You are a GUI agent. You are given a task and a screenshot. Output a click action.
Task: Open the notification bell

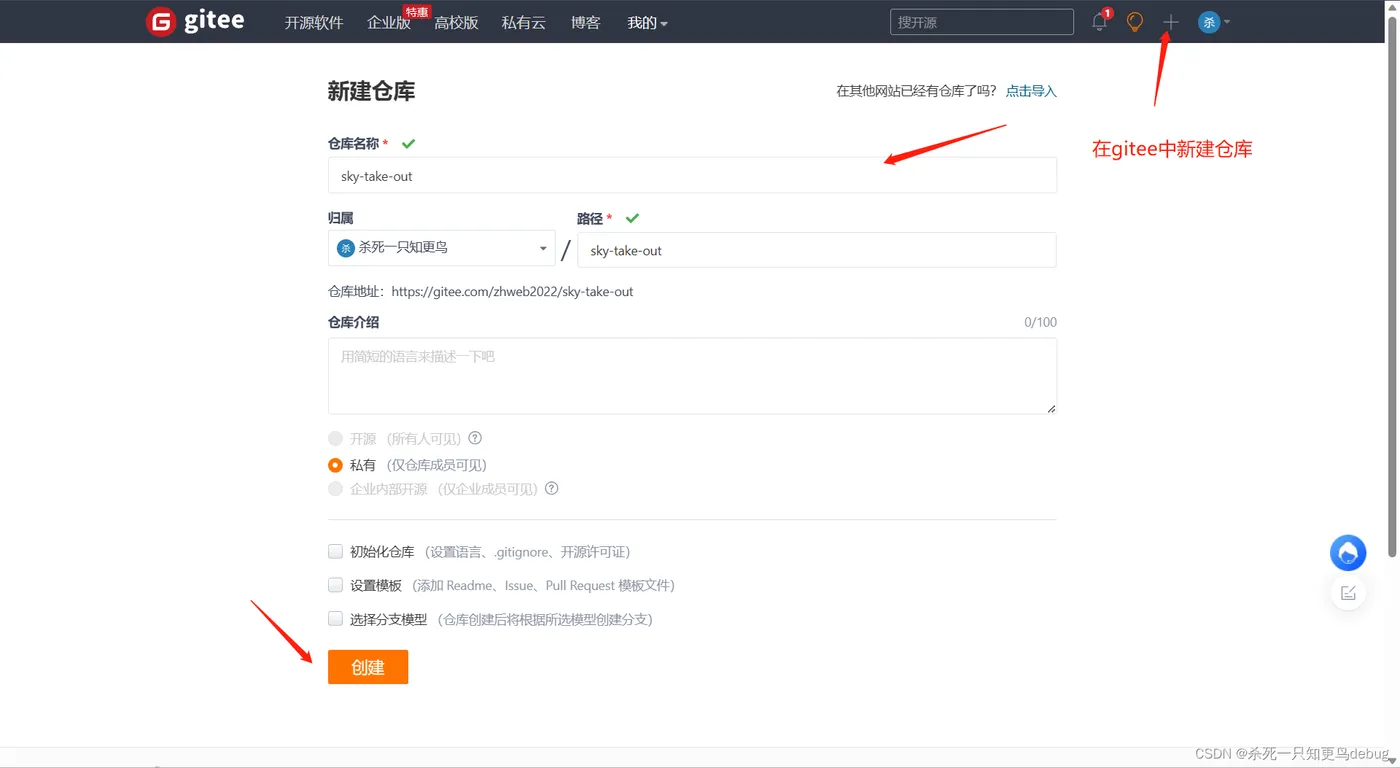click(1100, 21)
